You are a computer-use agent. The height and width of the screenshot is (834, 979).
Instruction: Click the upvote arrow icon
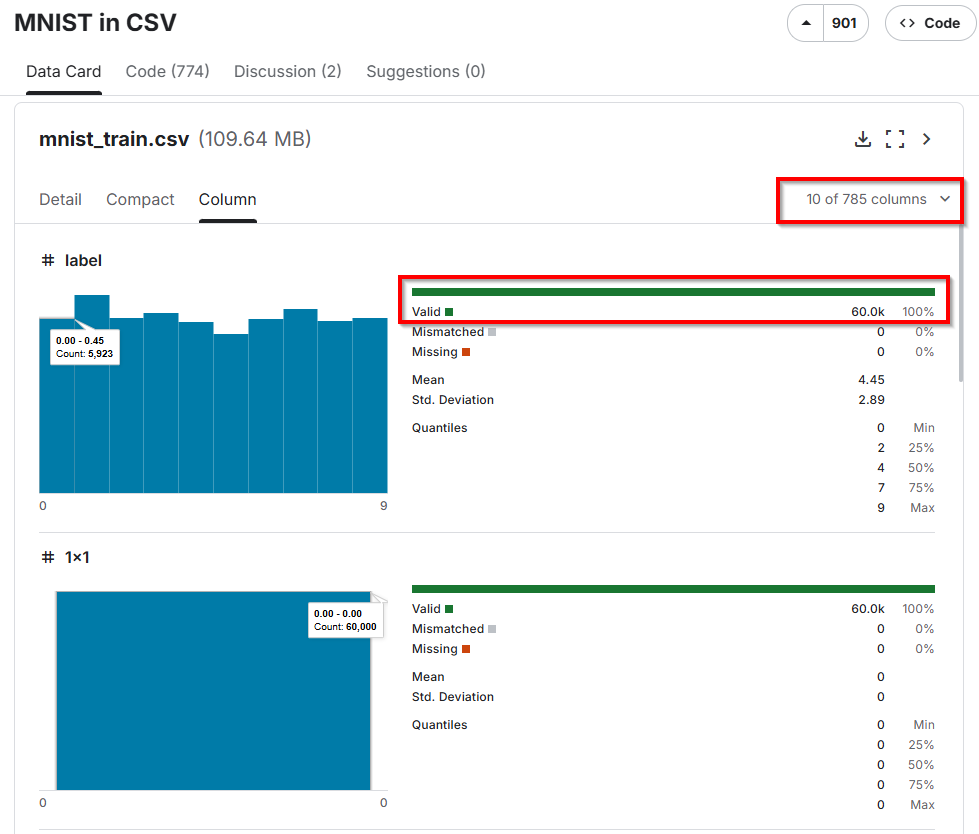pyautogui.click(x=806, y=23)
